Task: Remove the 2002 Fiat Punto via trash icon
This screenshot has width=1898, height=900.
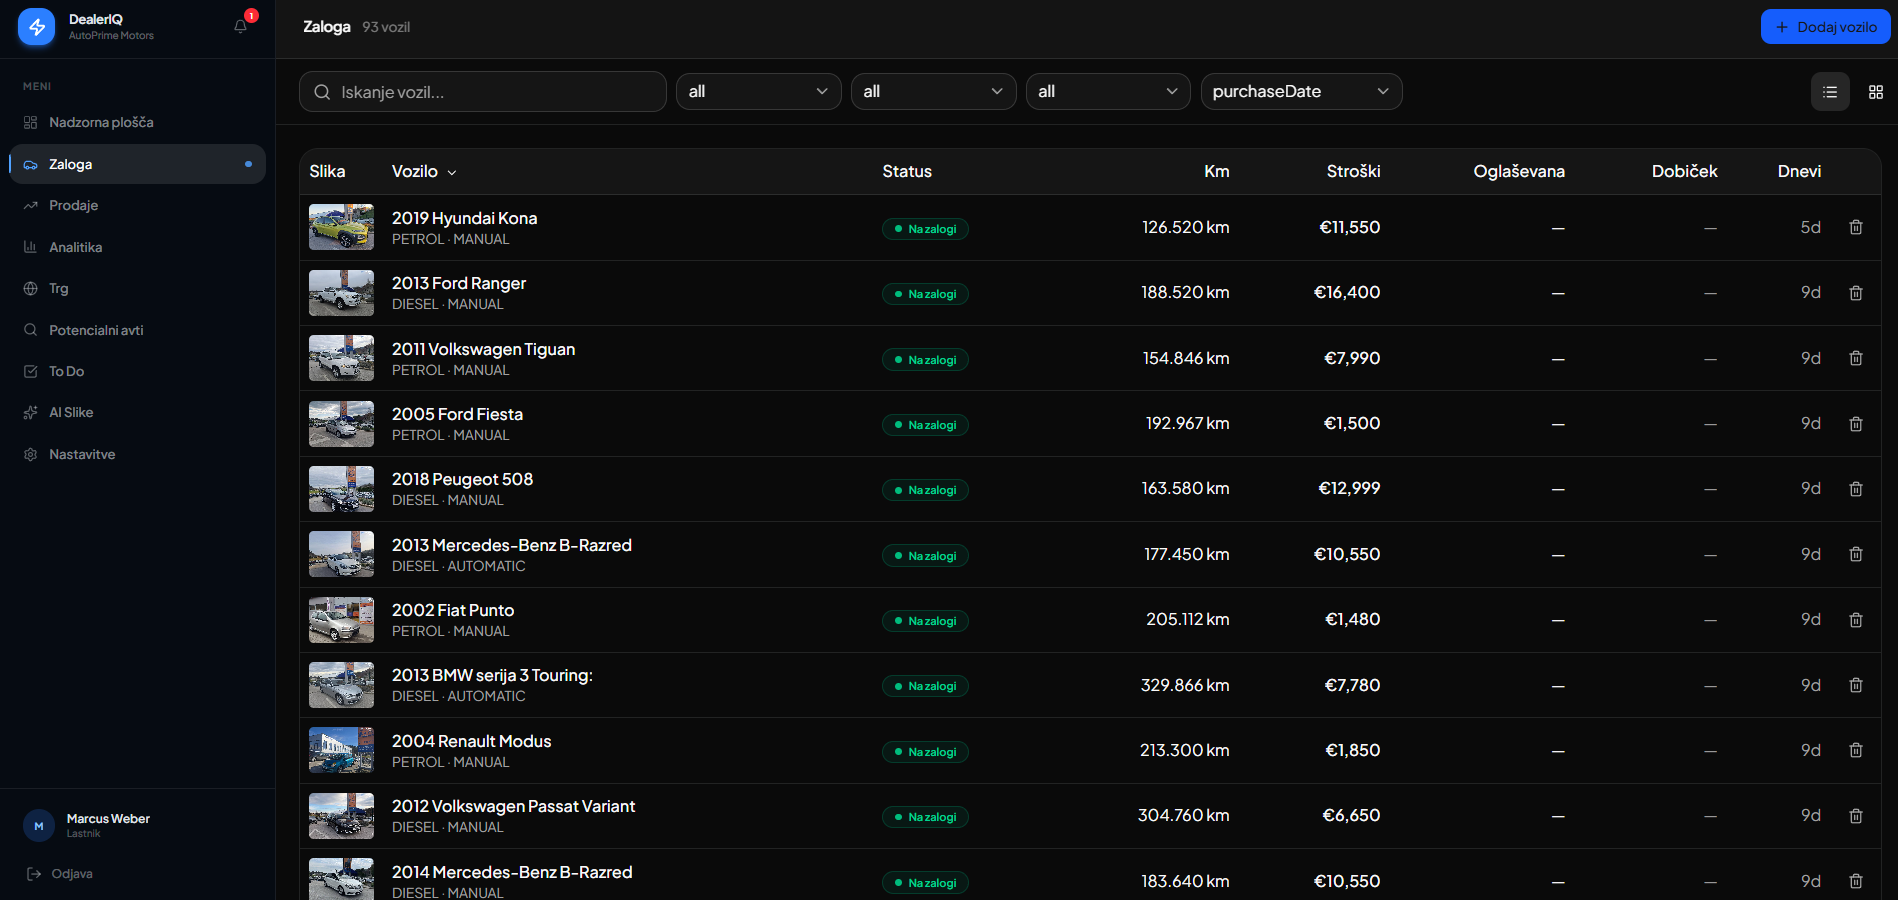Action: [x=1856, y=620]
